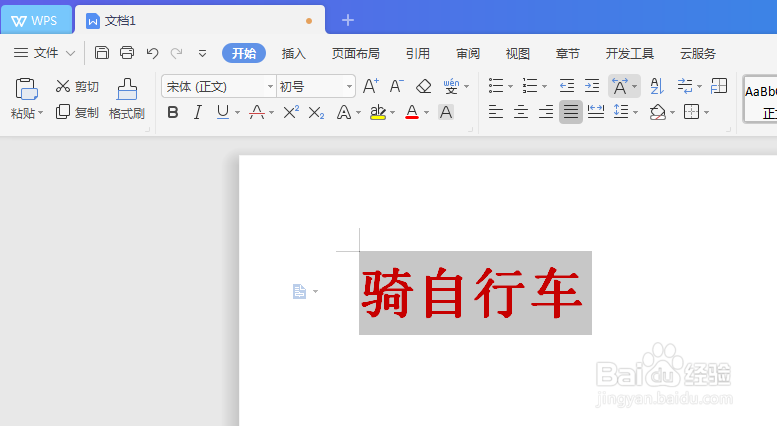The height and width of the screenshot is (426, 777).
Task: Open the 引用 tab
Action: click(x=418, y=53)
